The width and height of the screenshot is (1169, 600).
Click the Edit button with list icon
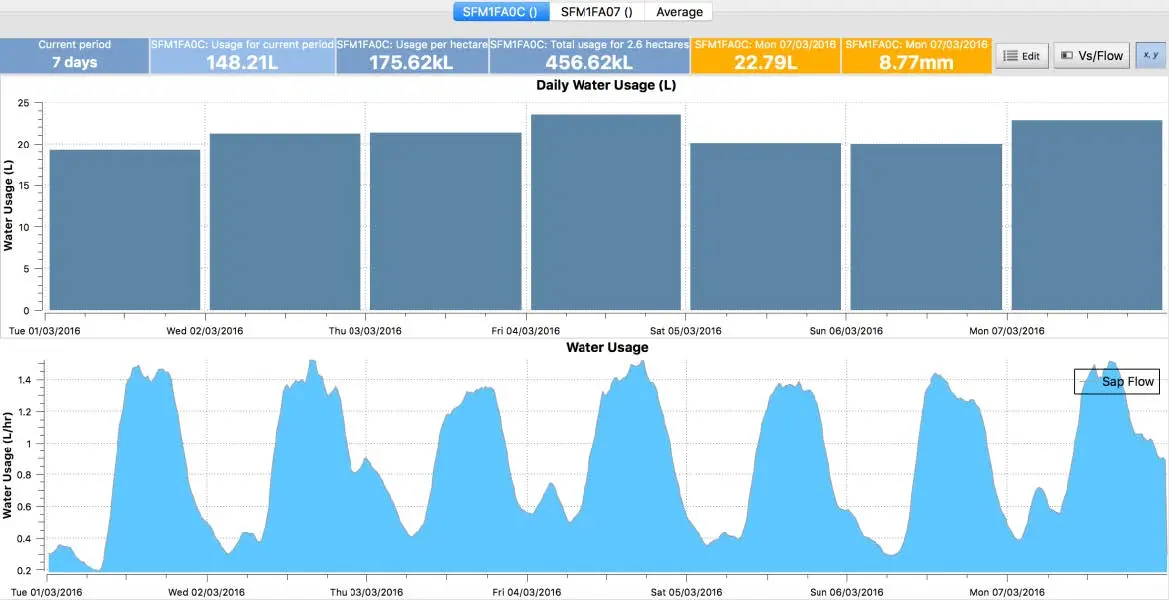coord(1021,56)
